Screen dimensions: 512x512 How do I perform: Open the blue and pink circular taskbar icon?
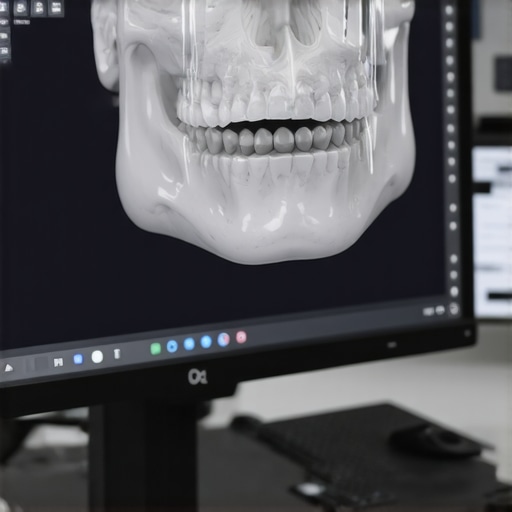tap(223, 339)
